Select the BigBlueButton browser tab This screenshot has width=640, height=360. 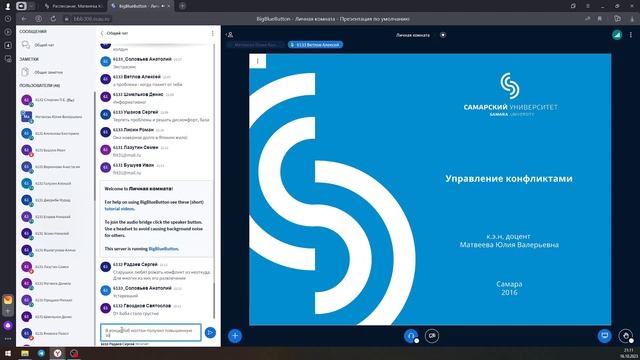click(139, 6)
